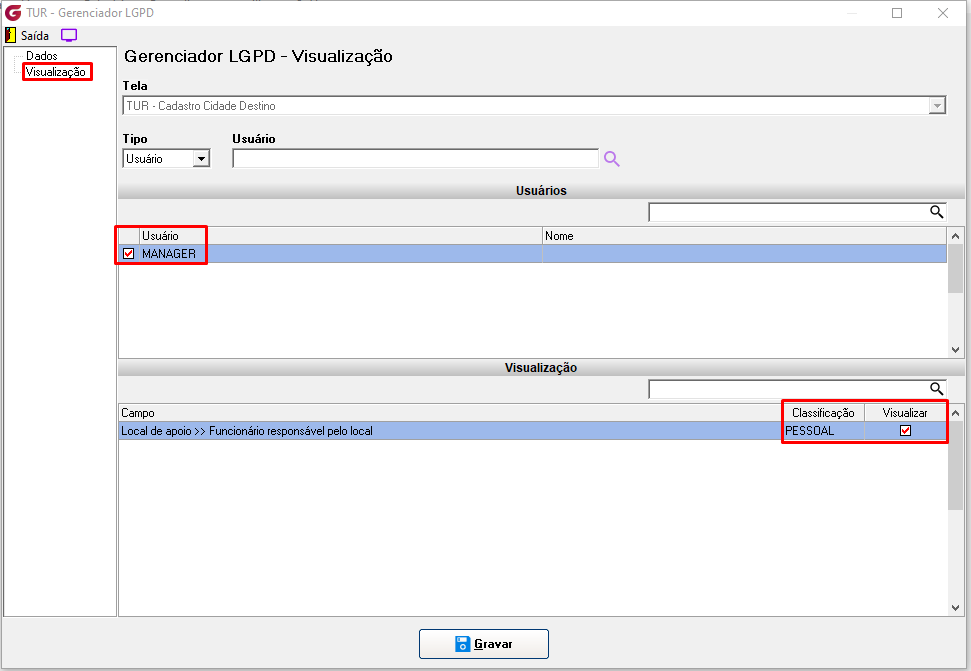The image size is (971, 671).
Task: Click the floppy disk icon on Gravar
Action: 463,644
